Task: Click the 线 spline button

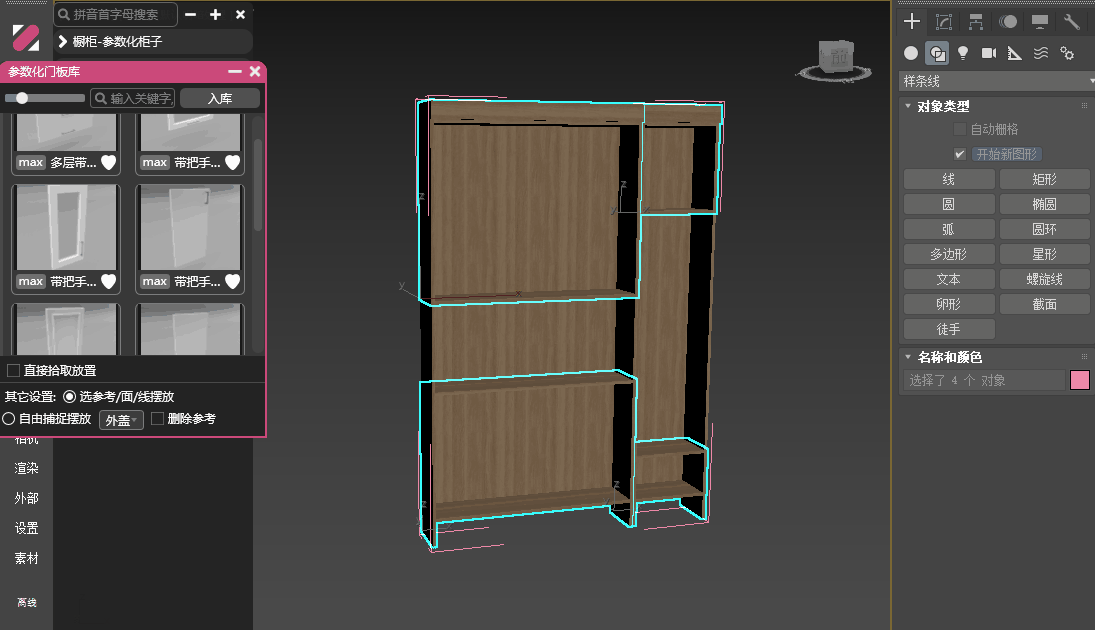Action: [x=948, y=180]
